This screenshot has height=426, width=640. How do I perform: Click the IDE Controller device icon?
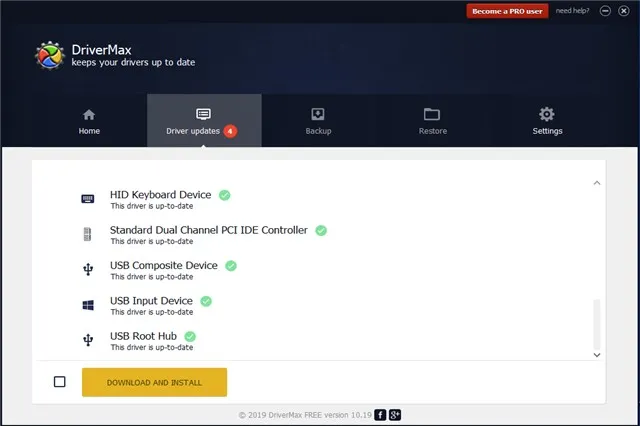[x=87, y=234]
